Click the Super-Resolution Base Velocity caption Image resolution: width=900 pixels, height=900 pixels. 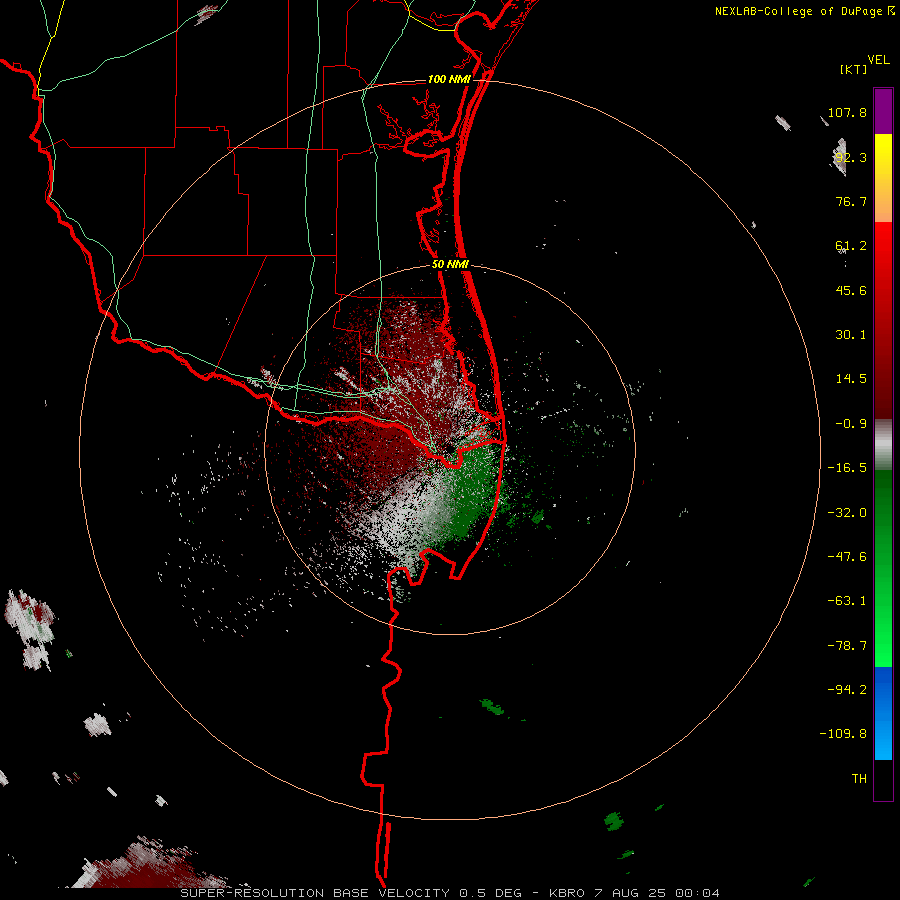449,893
